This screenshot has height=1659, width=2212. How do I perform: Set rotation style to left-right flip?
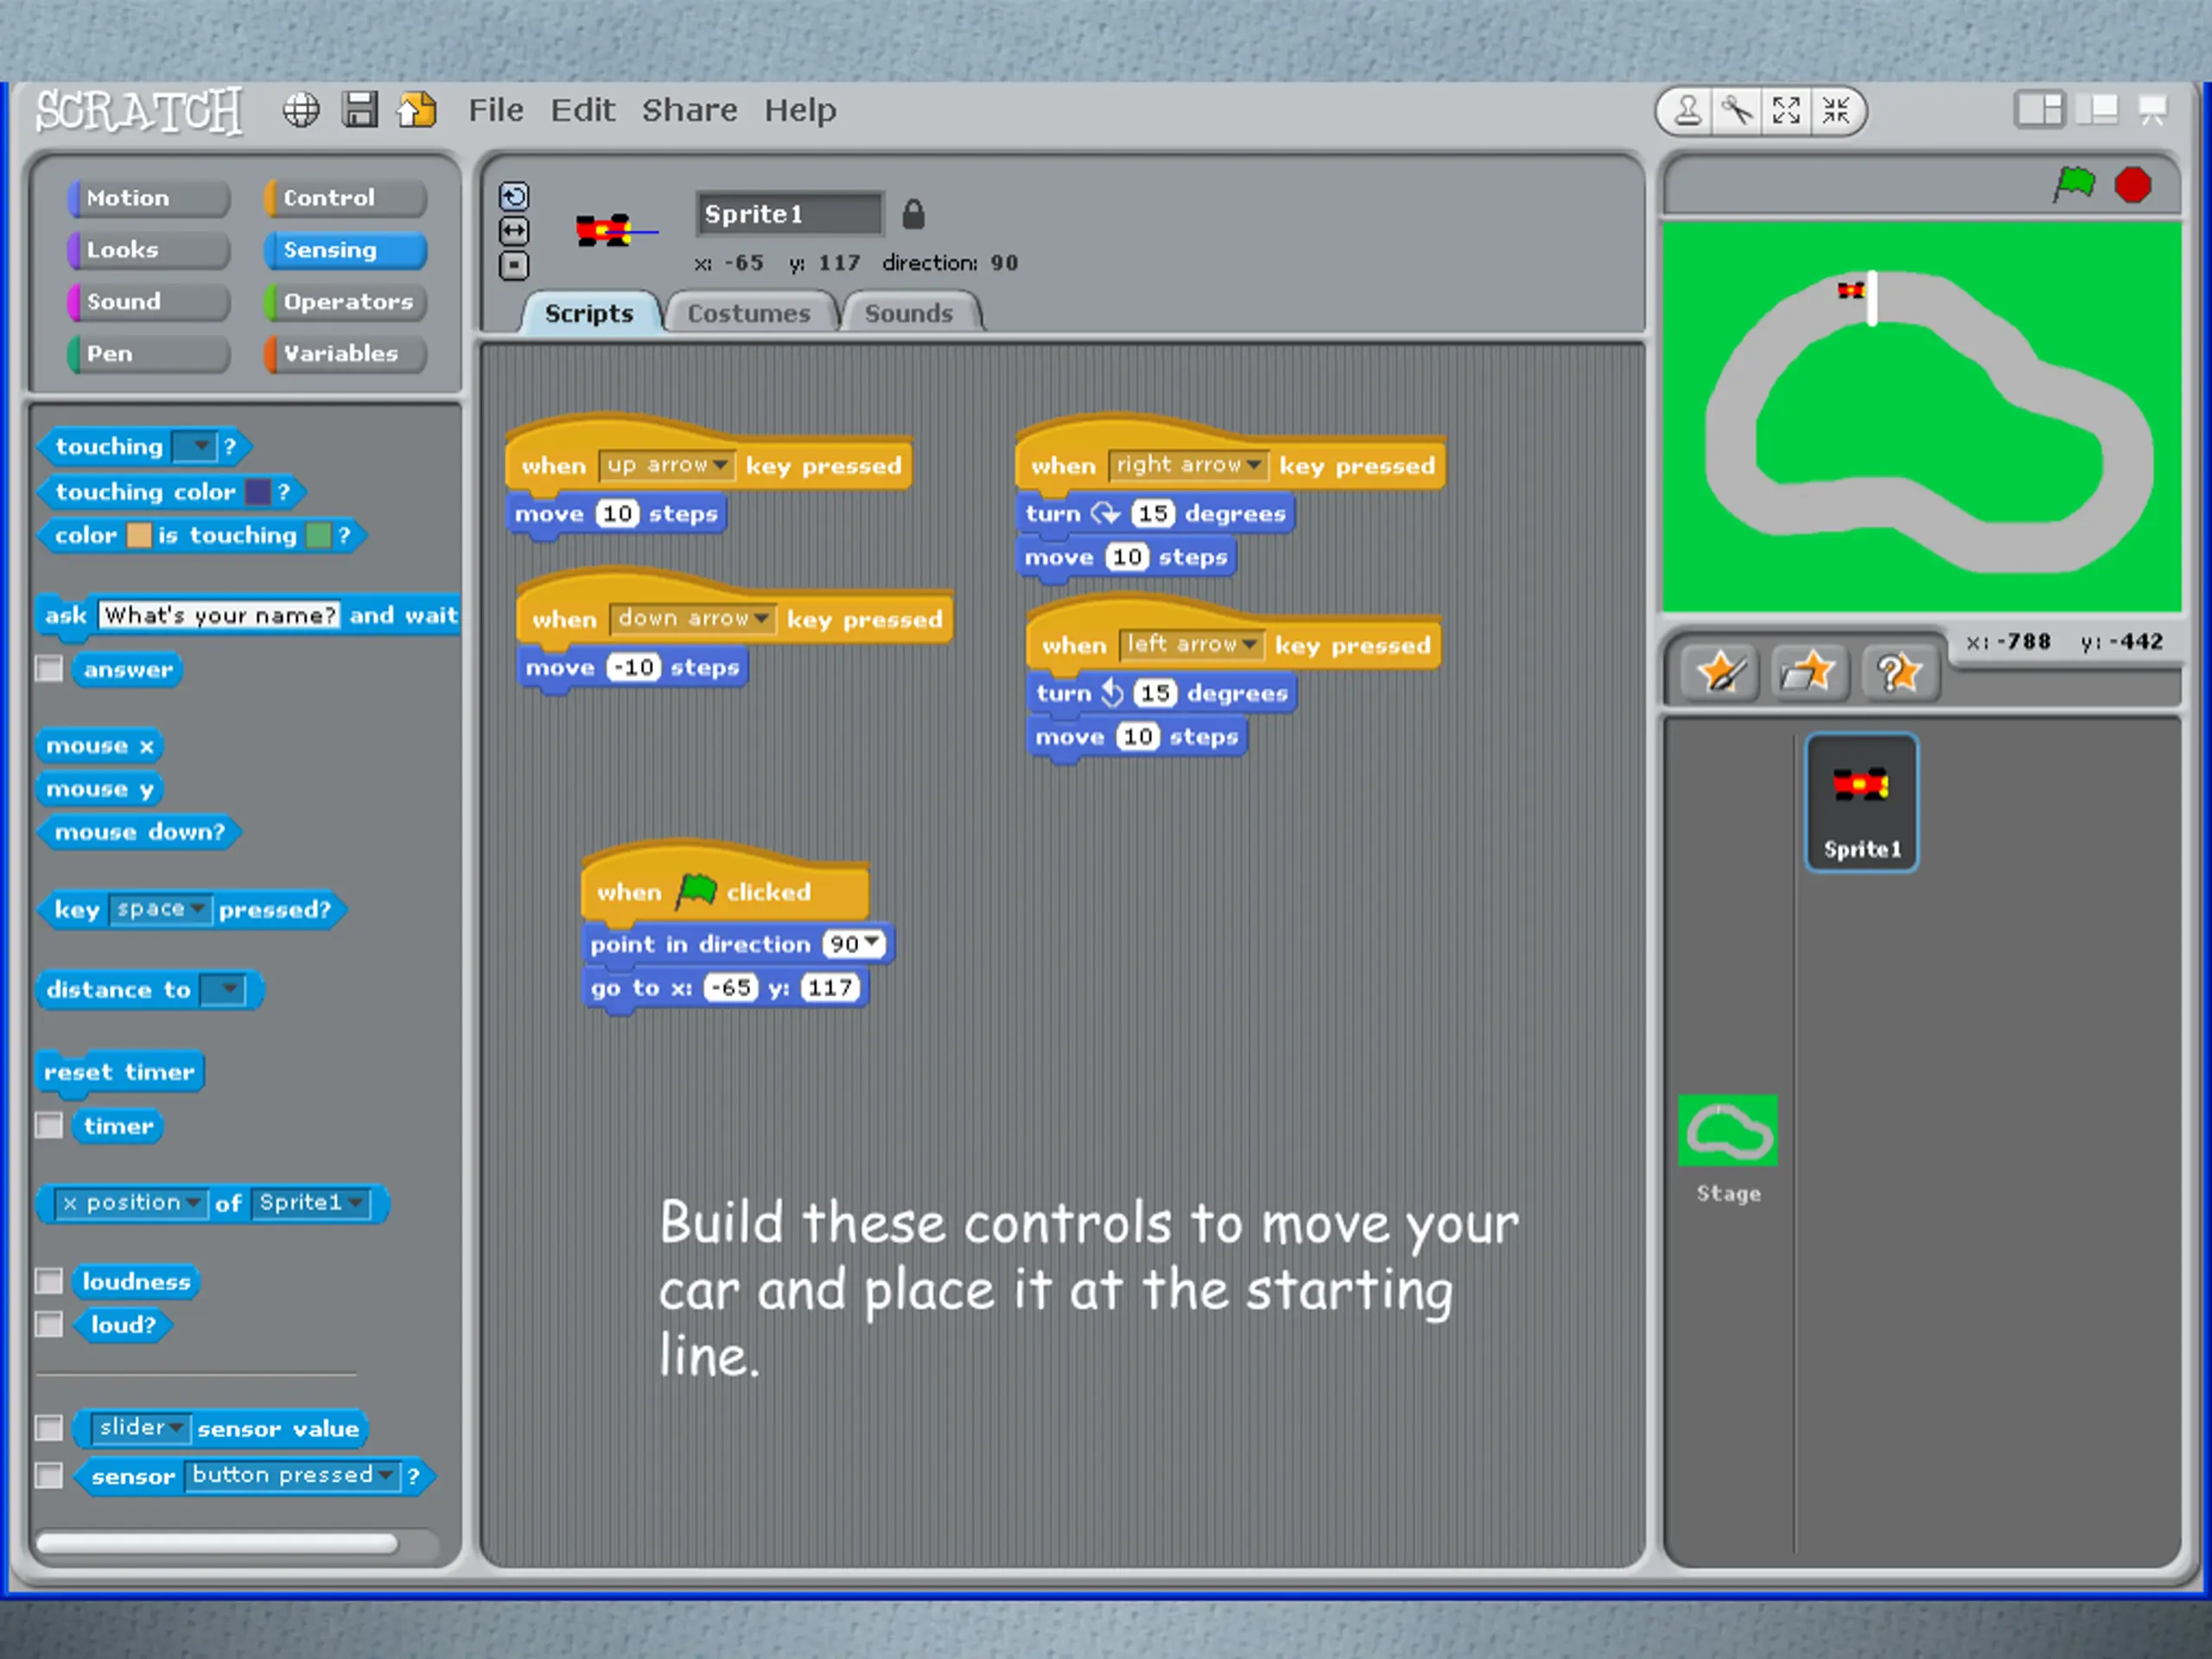tap(514, 231)
